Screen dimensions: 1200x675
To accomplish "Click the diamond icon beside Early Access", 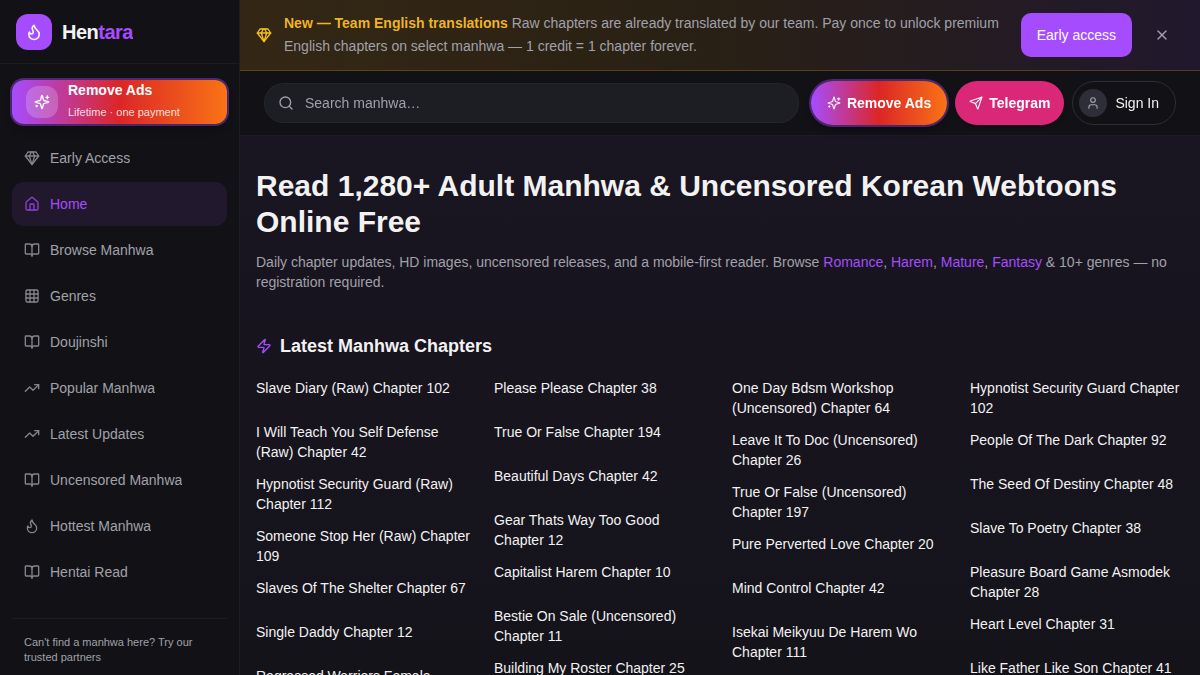I will (32, 158).
